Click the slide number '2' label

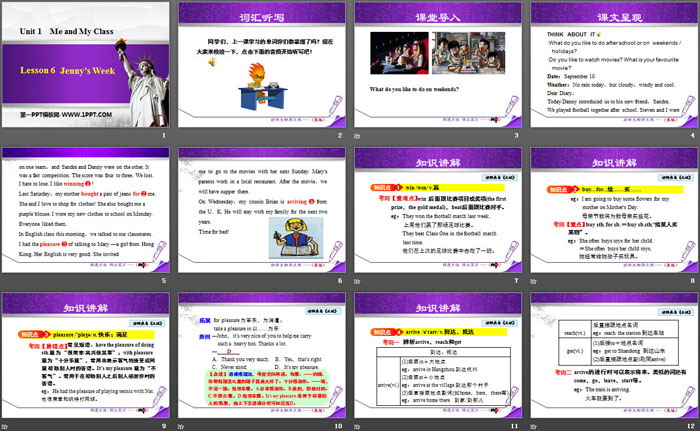(x=340, y=135)
